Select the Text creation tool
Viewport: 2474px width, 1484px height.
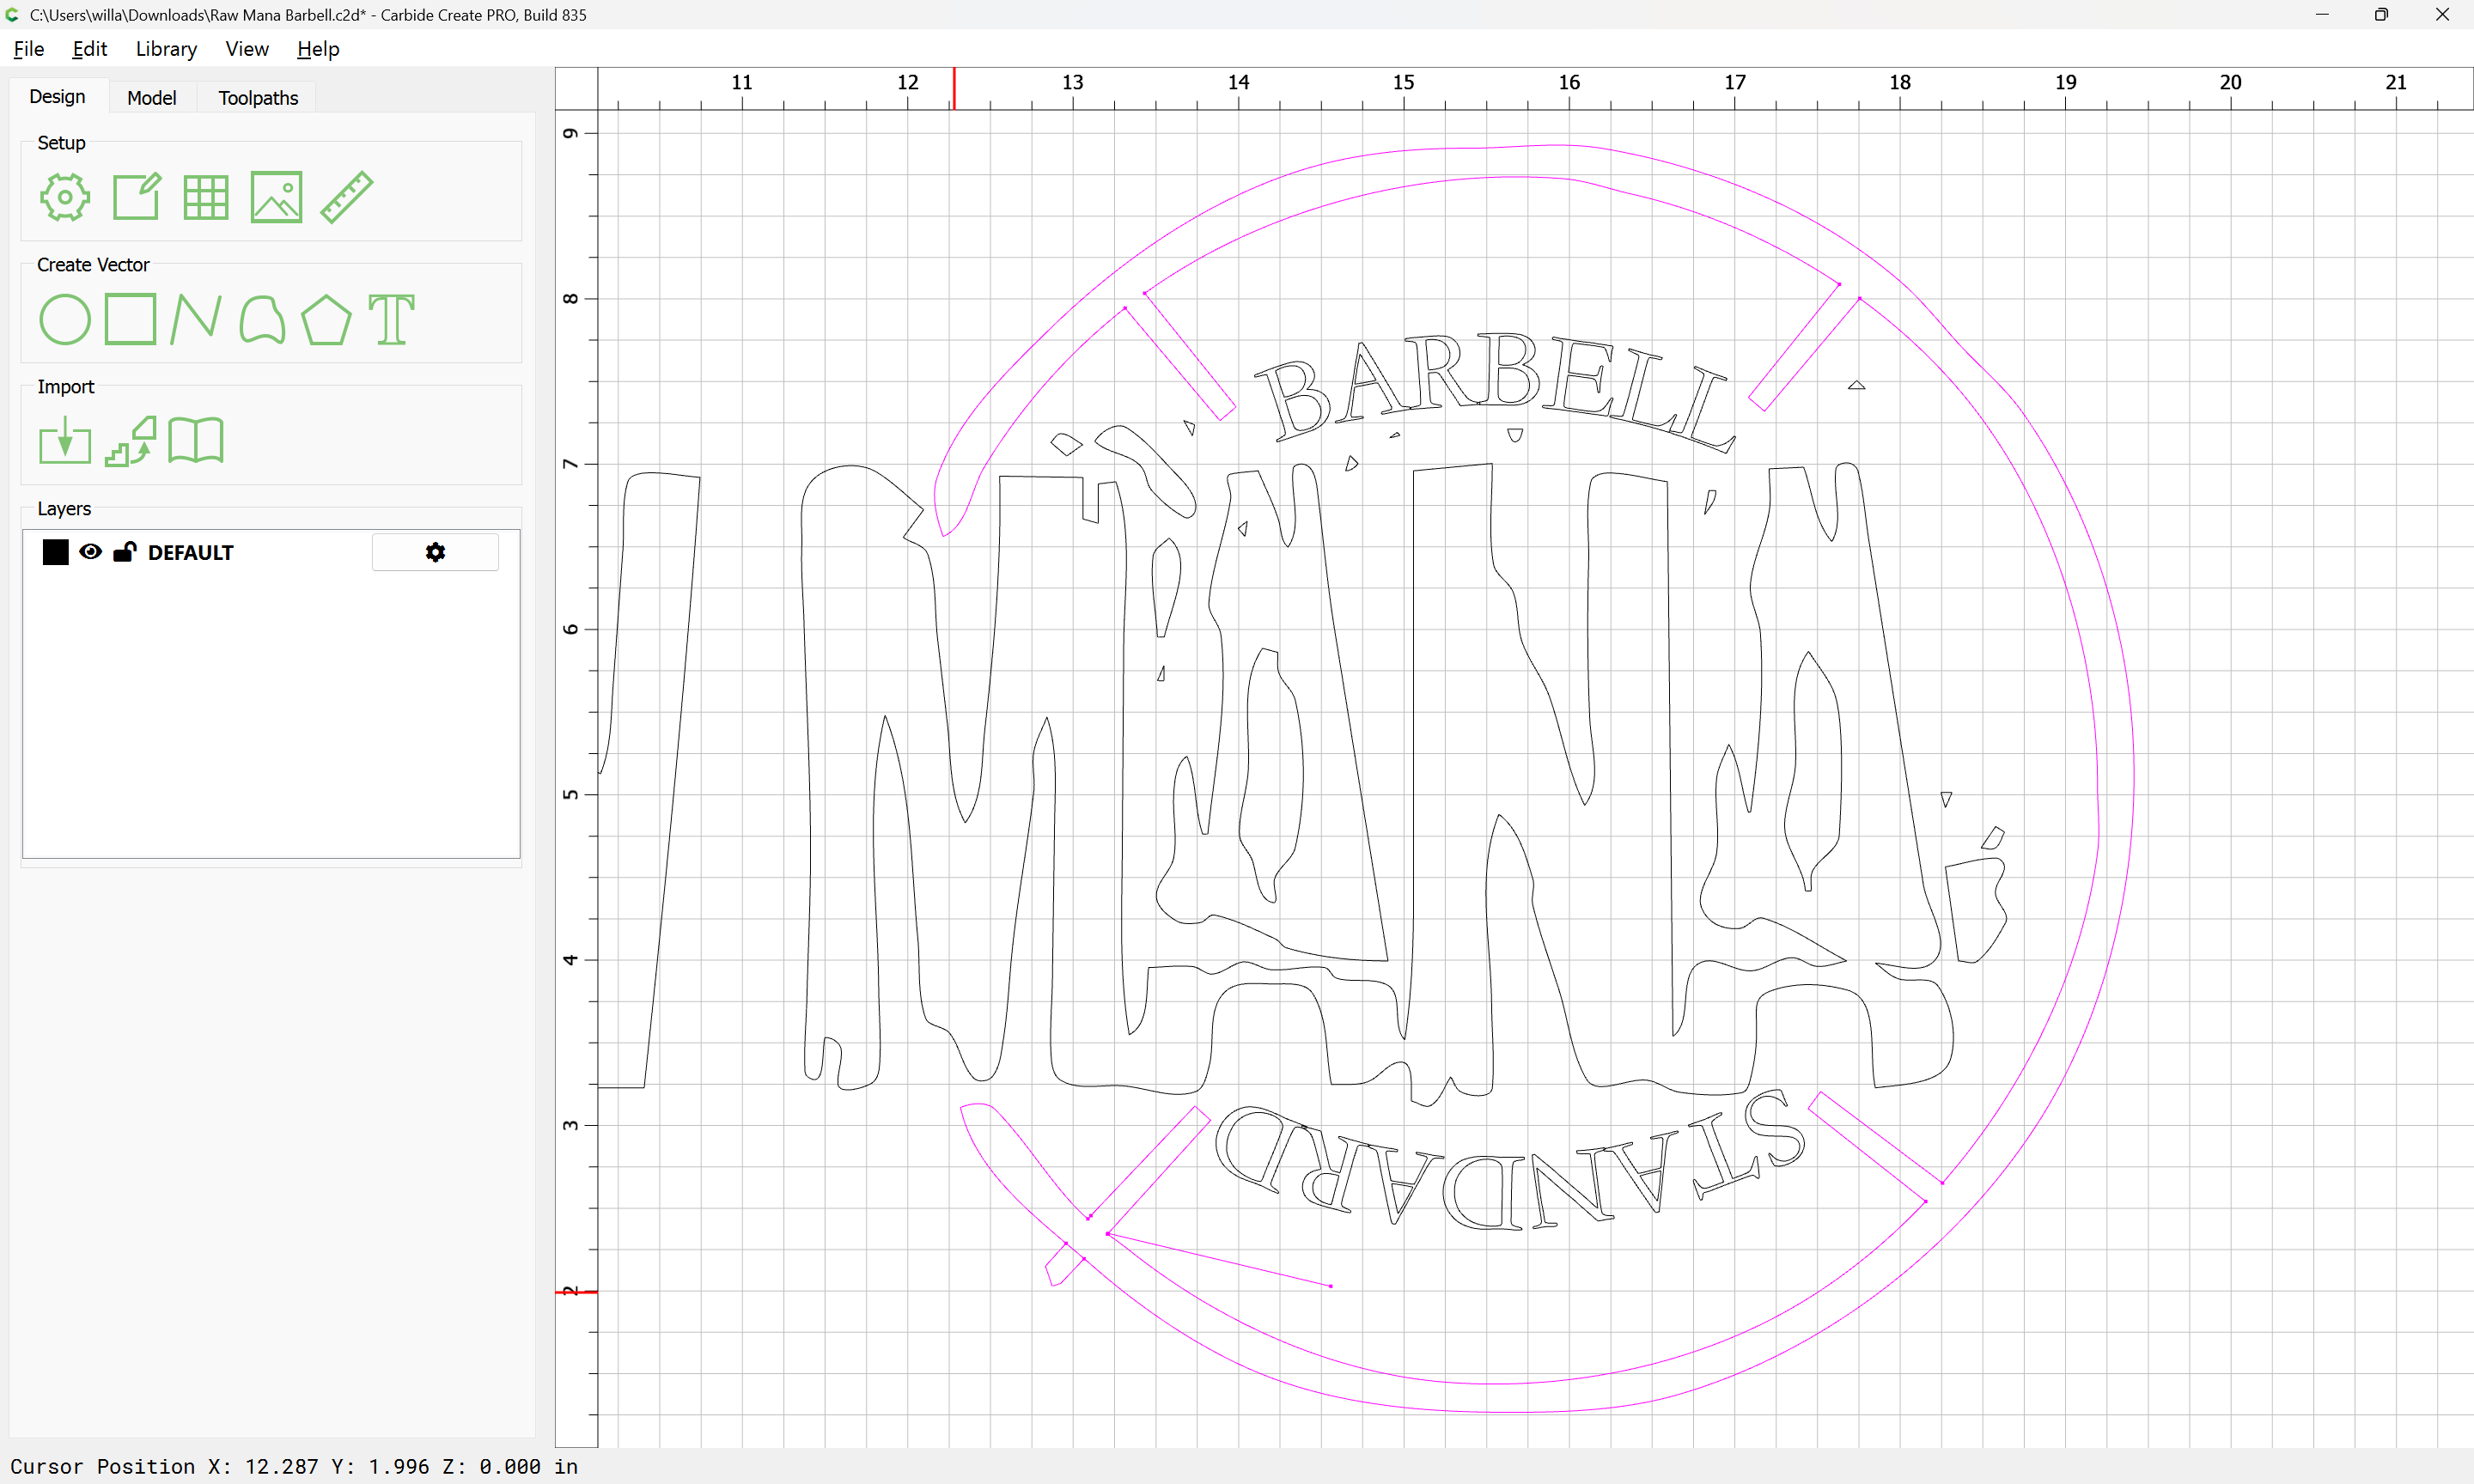coord(391,320)
